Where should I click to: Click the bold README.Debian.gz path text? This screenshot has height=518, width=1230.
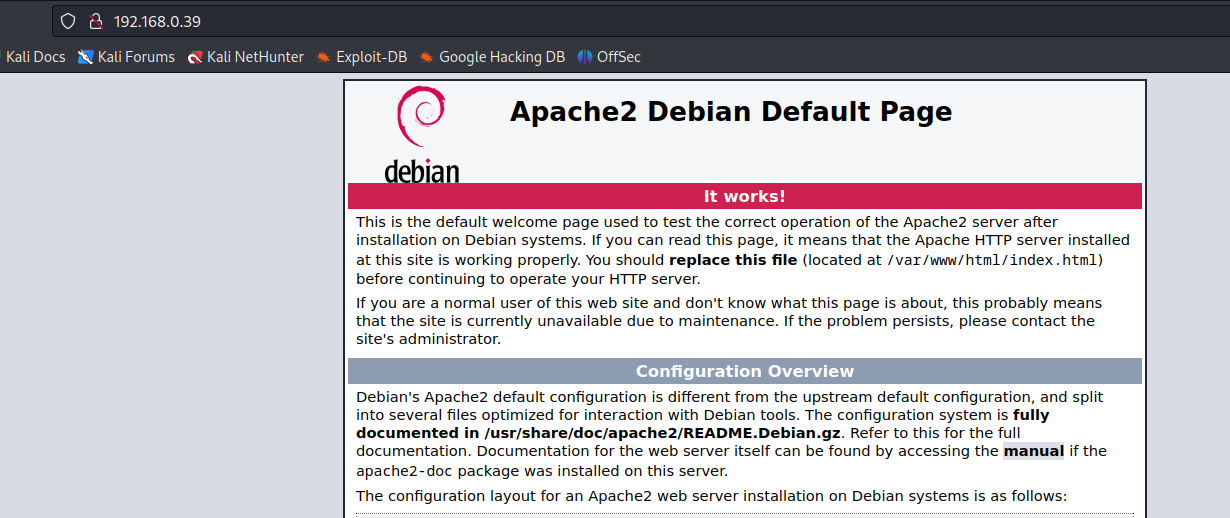click(664, 433)
